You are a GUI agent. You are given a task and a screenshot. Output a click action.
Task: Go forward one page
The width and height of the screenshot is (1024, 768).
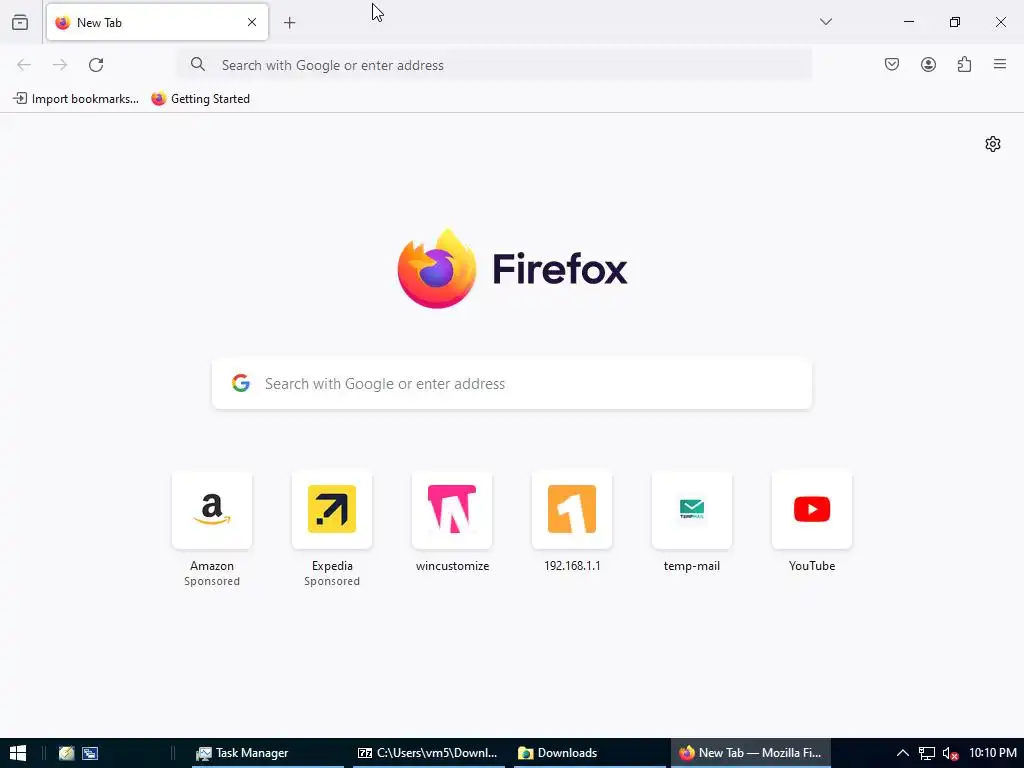pos(60,65)
